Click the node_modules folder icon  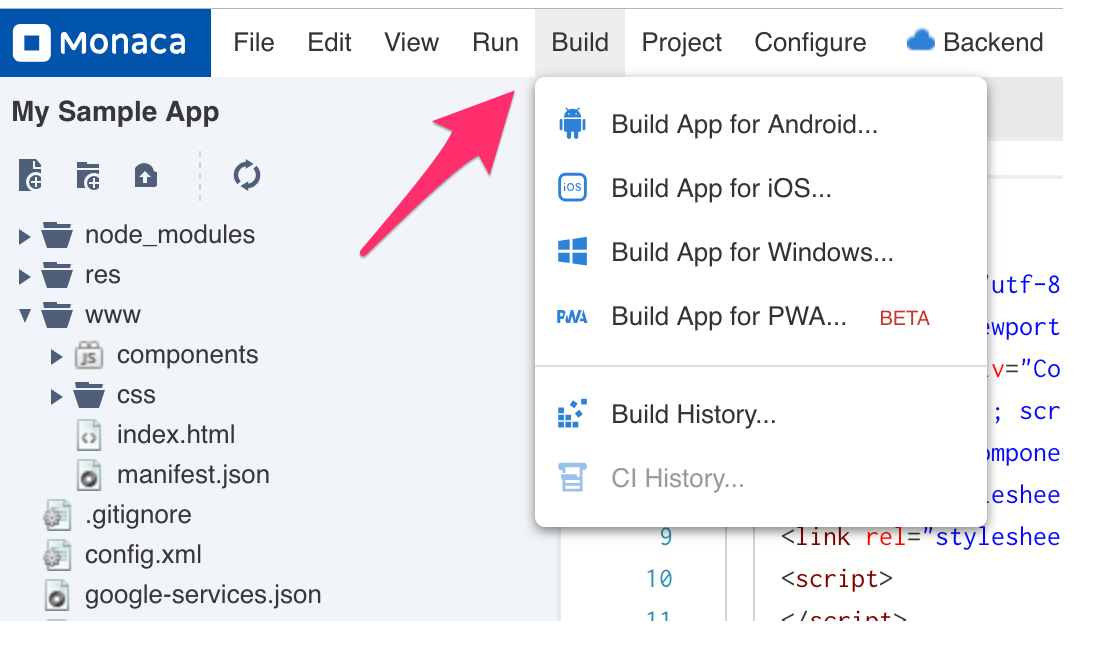pos(56,235)
